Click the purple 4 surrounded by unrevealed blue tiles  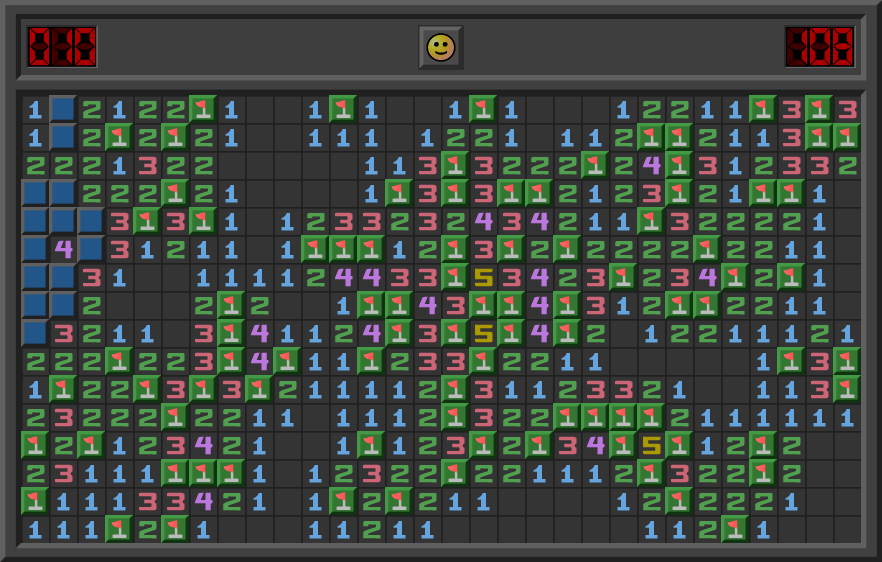63,249
